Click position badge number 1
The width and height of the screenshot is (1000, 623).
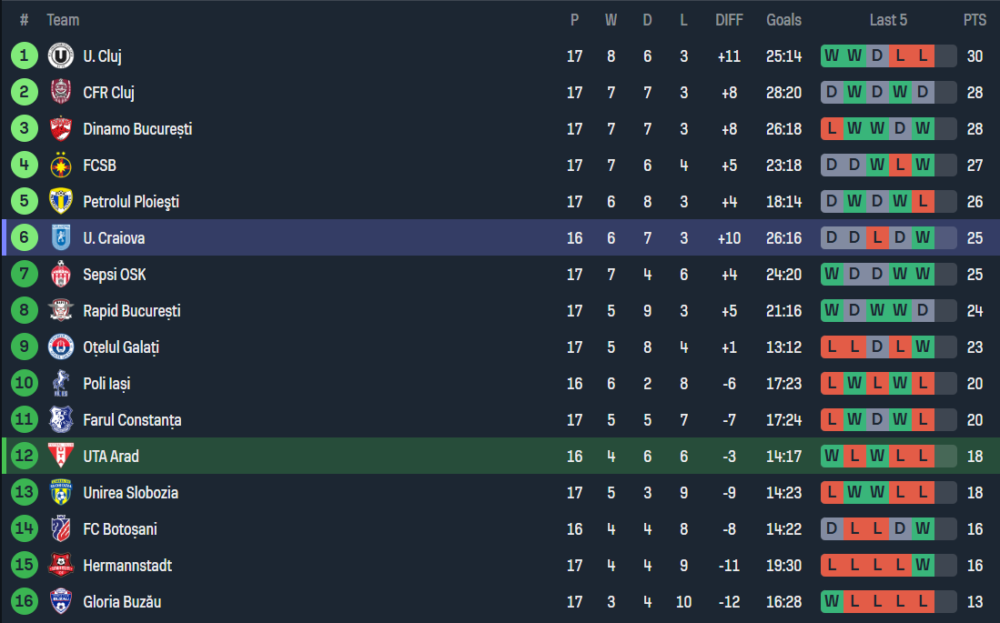(24, 56)
